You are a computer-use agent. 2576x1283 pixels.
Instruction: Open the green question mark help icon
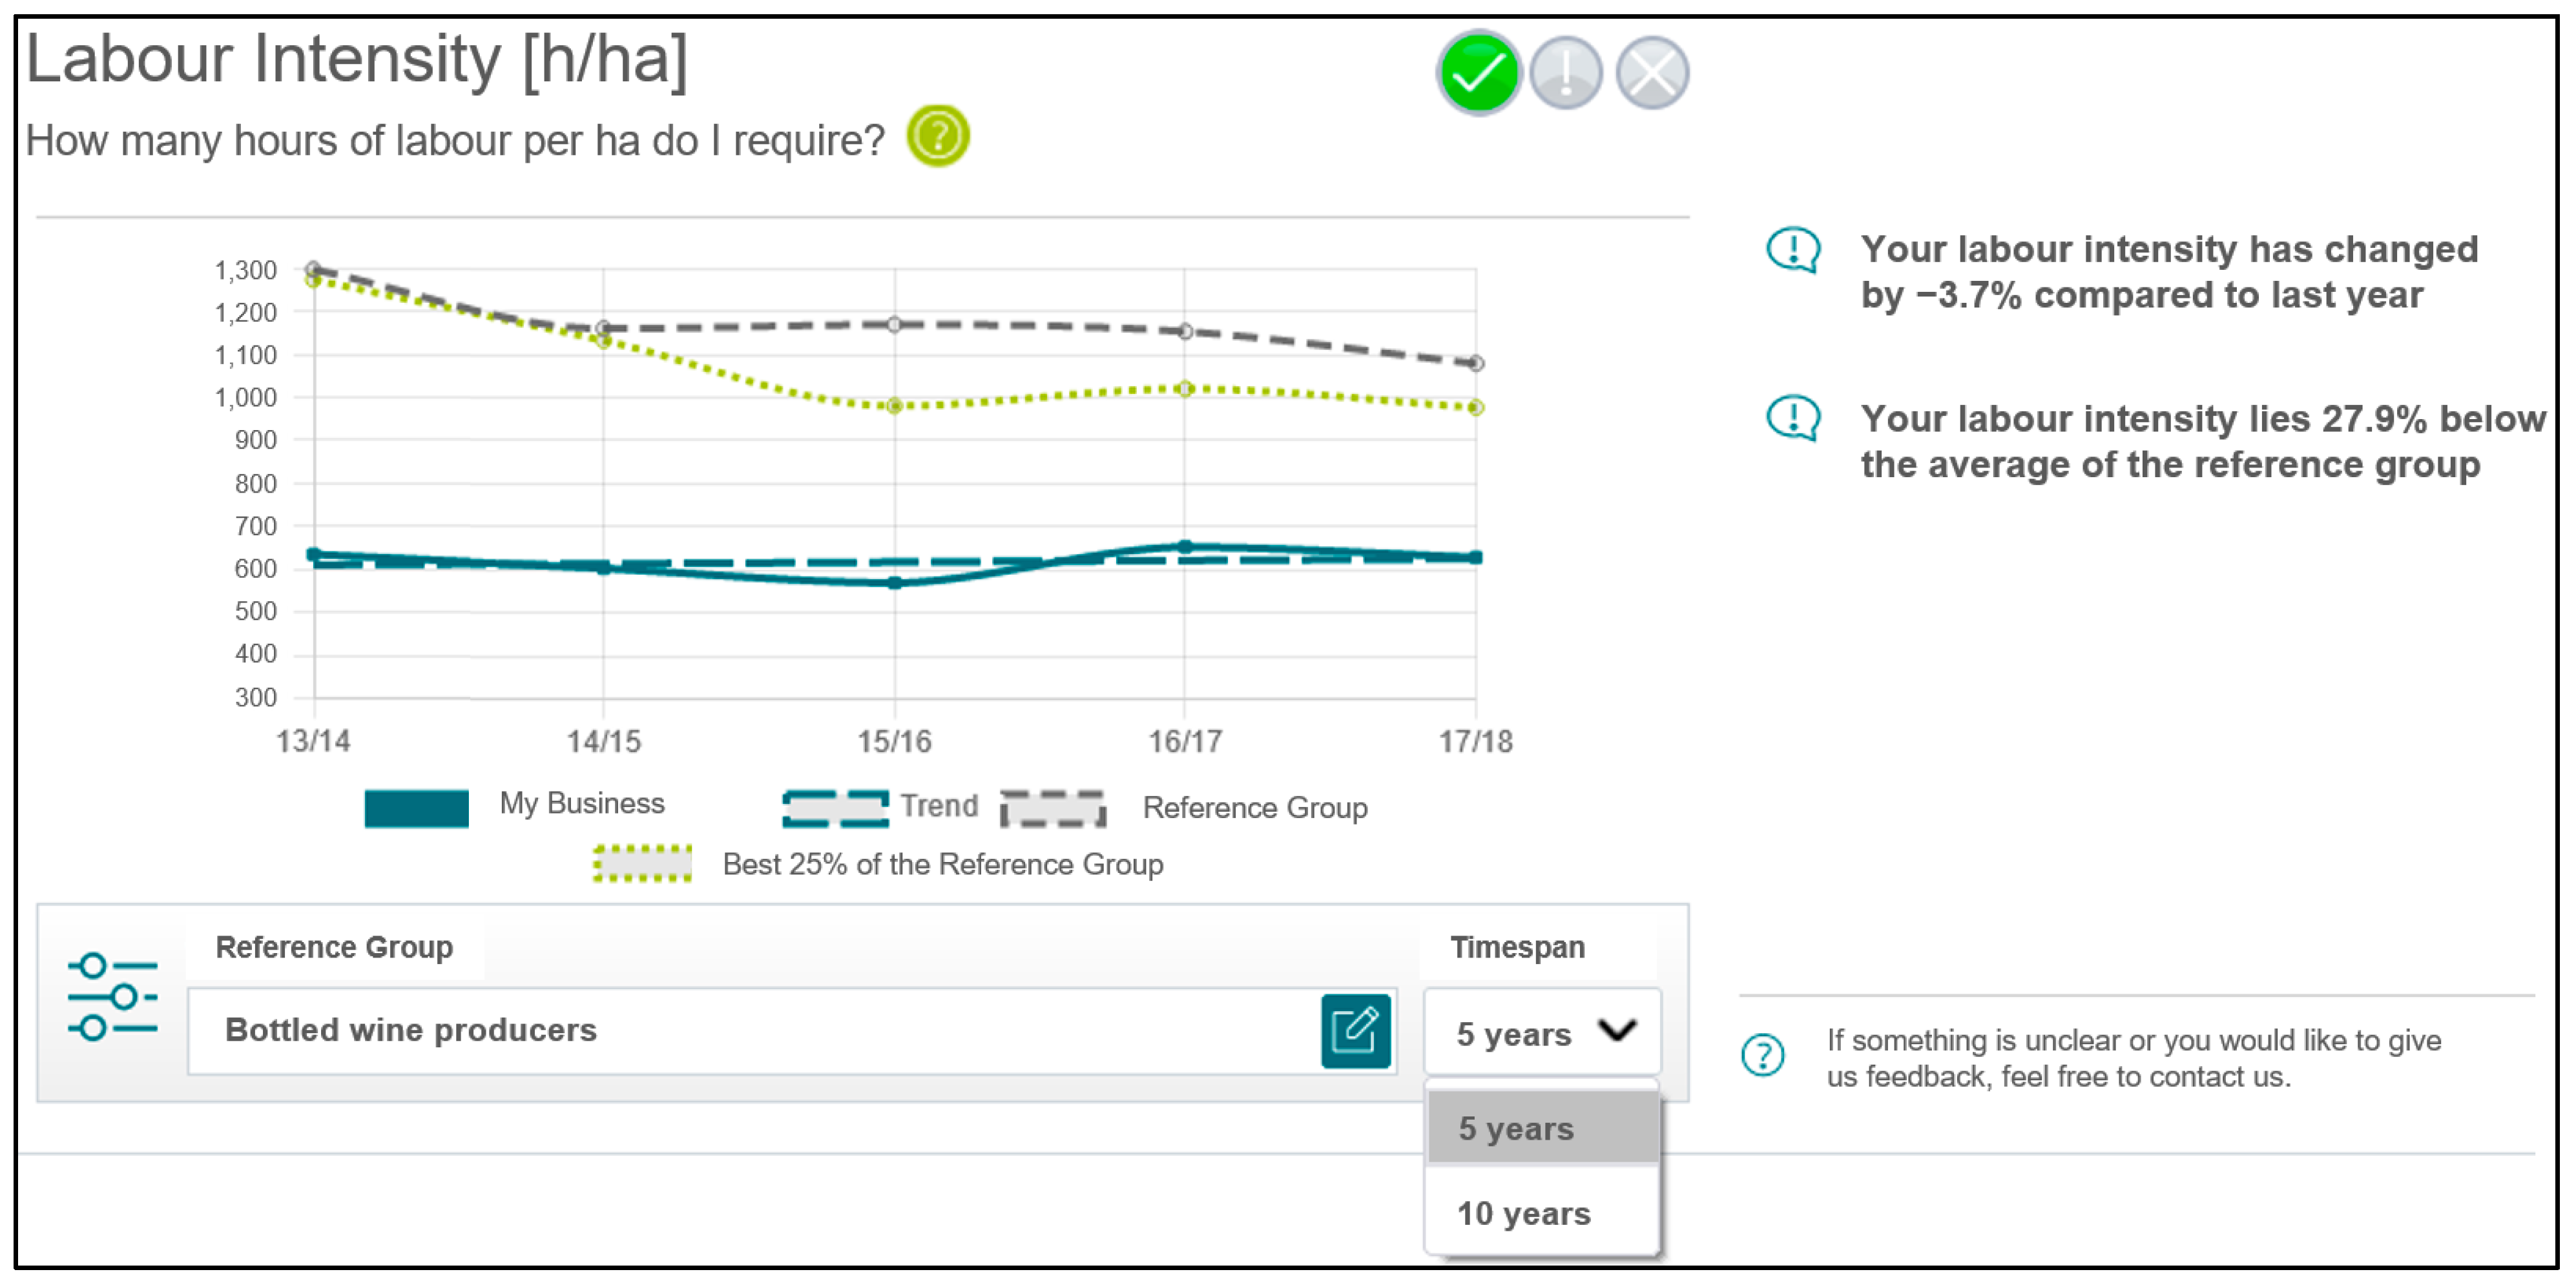(937, 136)
